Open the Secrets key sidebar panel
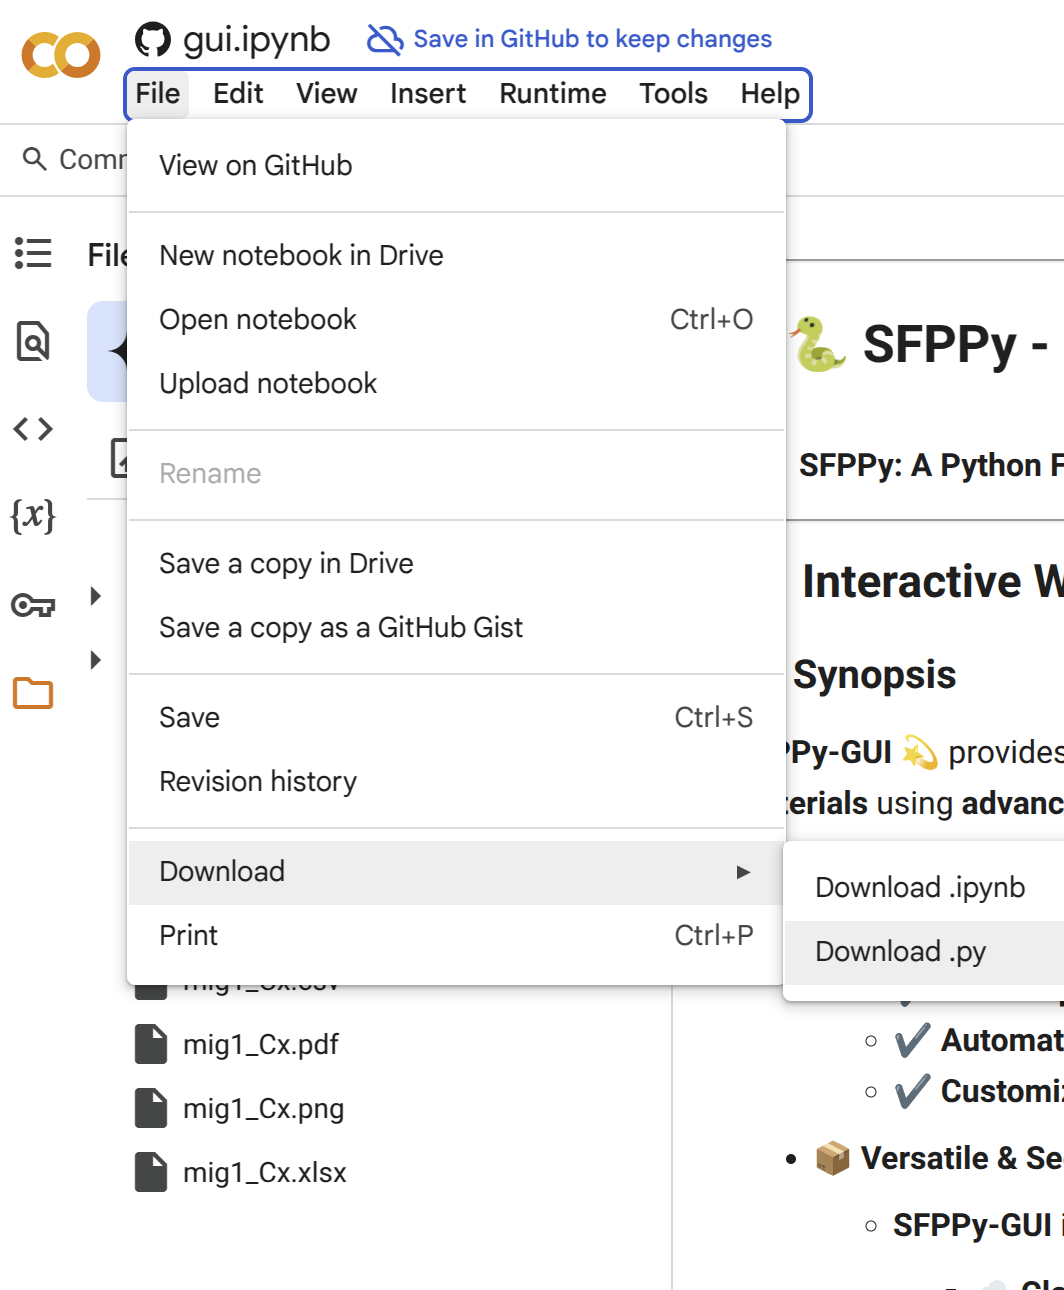 pos(33,605)
